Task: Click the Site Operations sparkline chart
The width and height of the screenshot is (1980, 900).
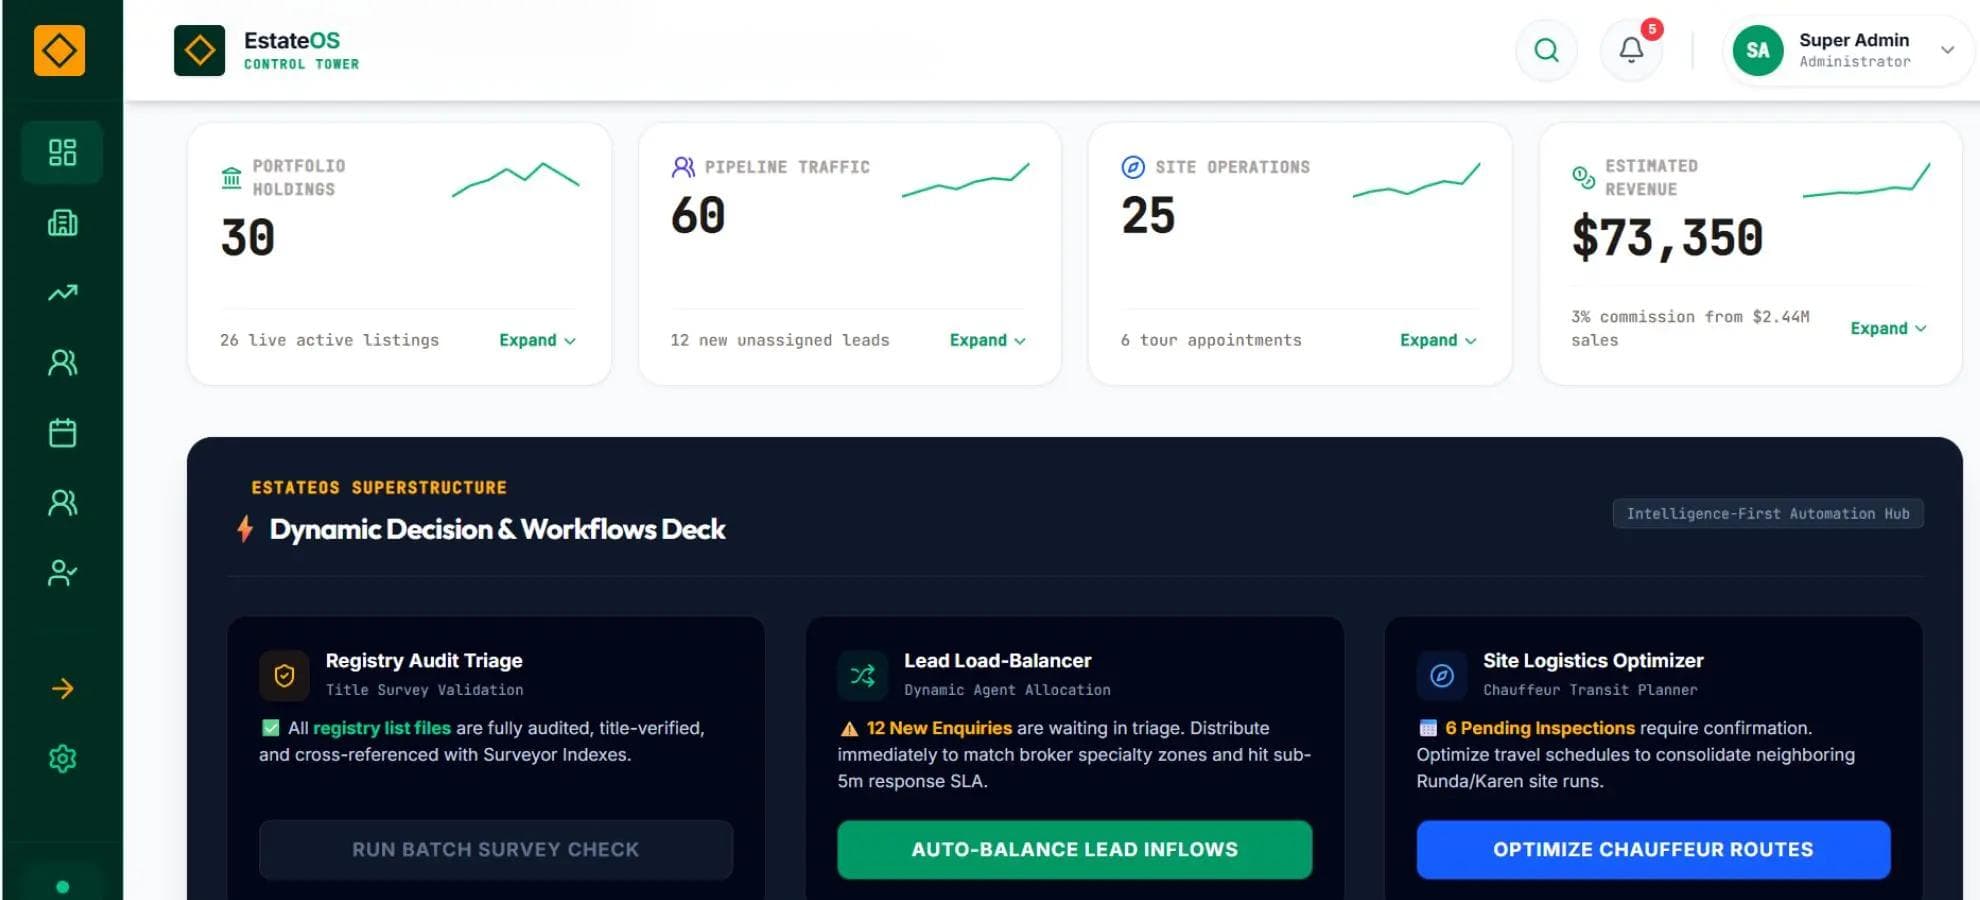Action: [x=1416, y=179]
